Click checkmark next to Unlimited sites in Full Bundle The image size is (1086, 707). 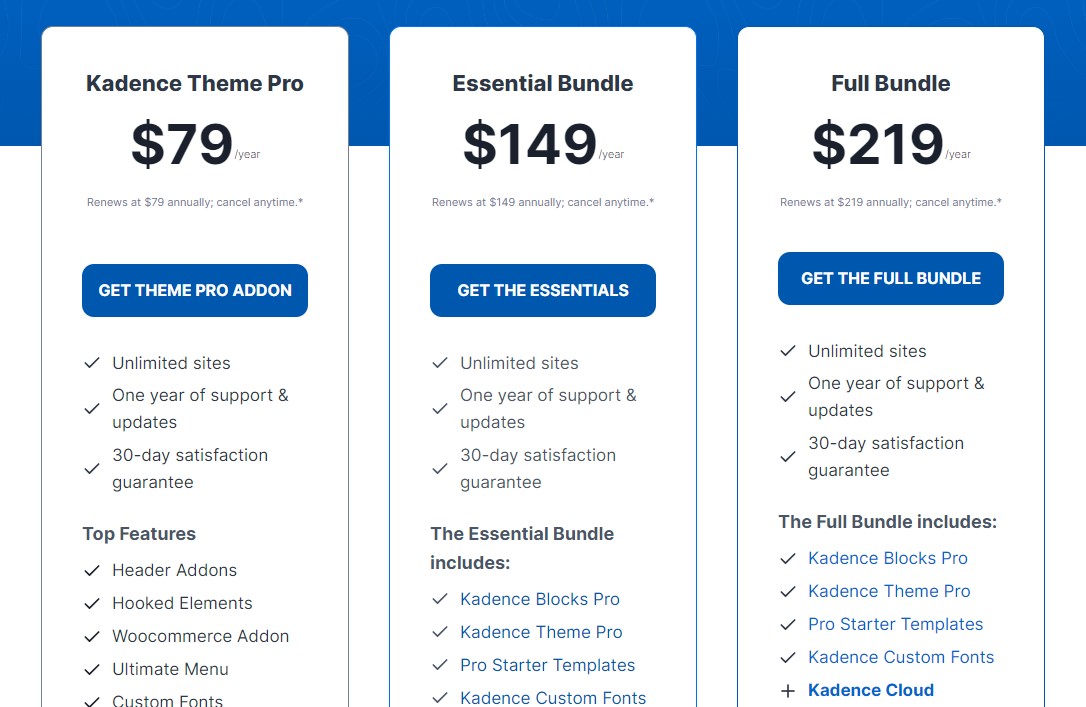787,351
